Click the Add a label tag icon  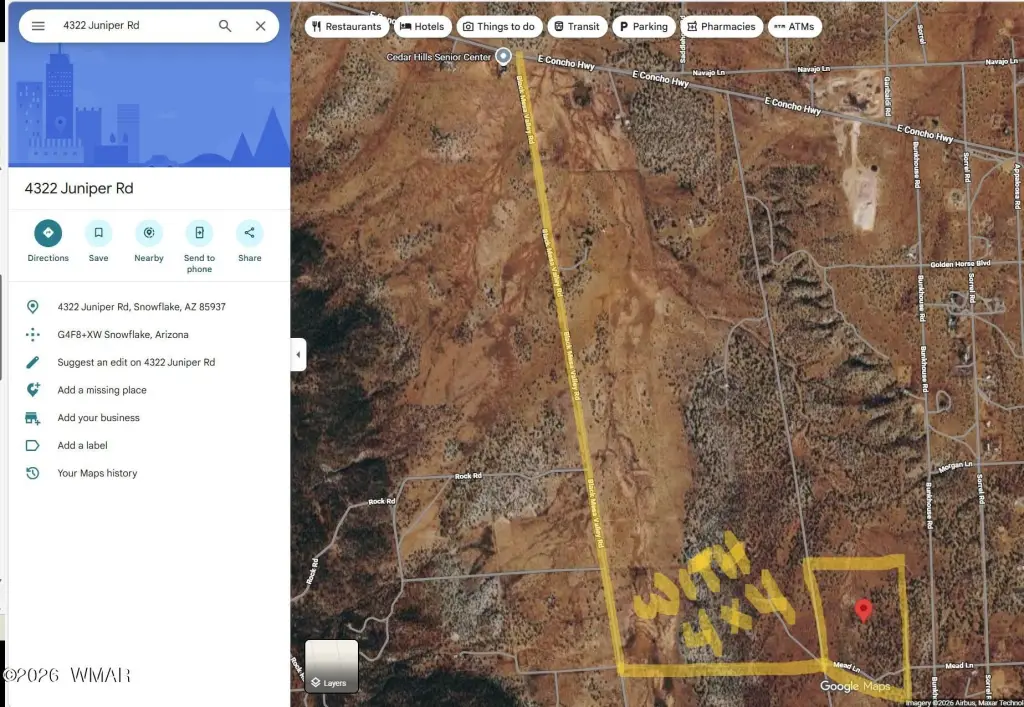pyautogui.click(x=32, y=445)
